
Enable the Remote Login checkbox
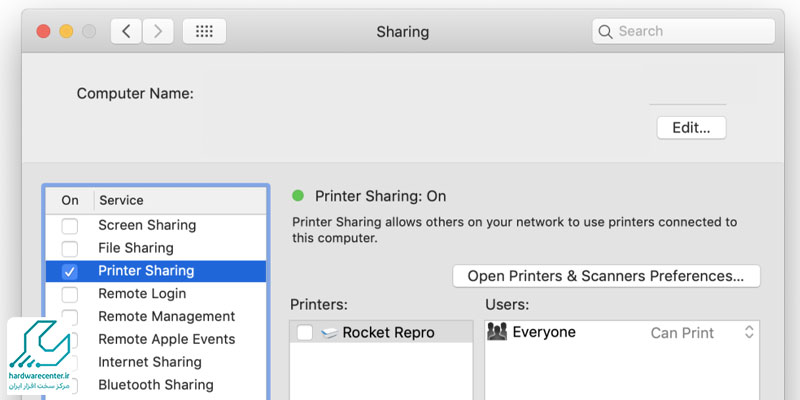[x=70, y=294]
